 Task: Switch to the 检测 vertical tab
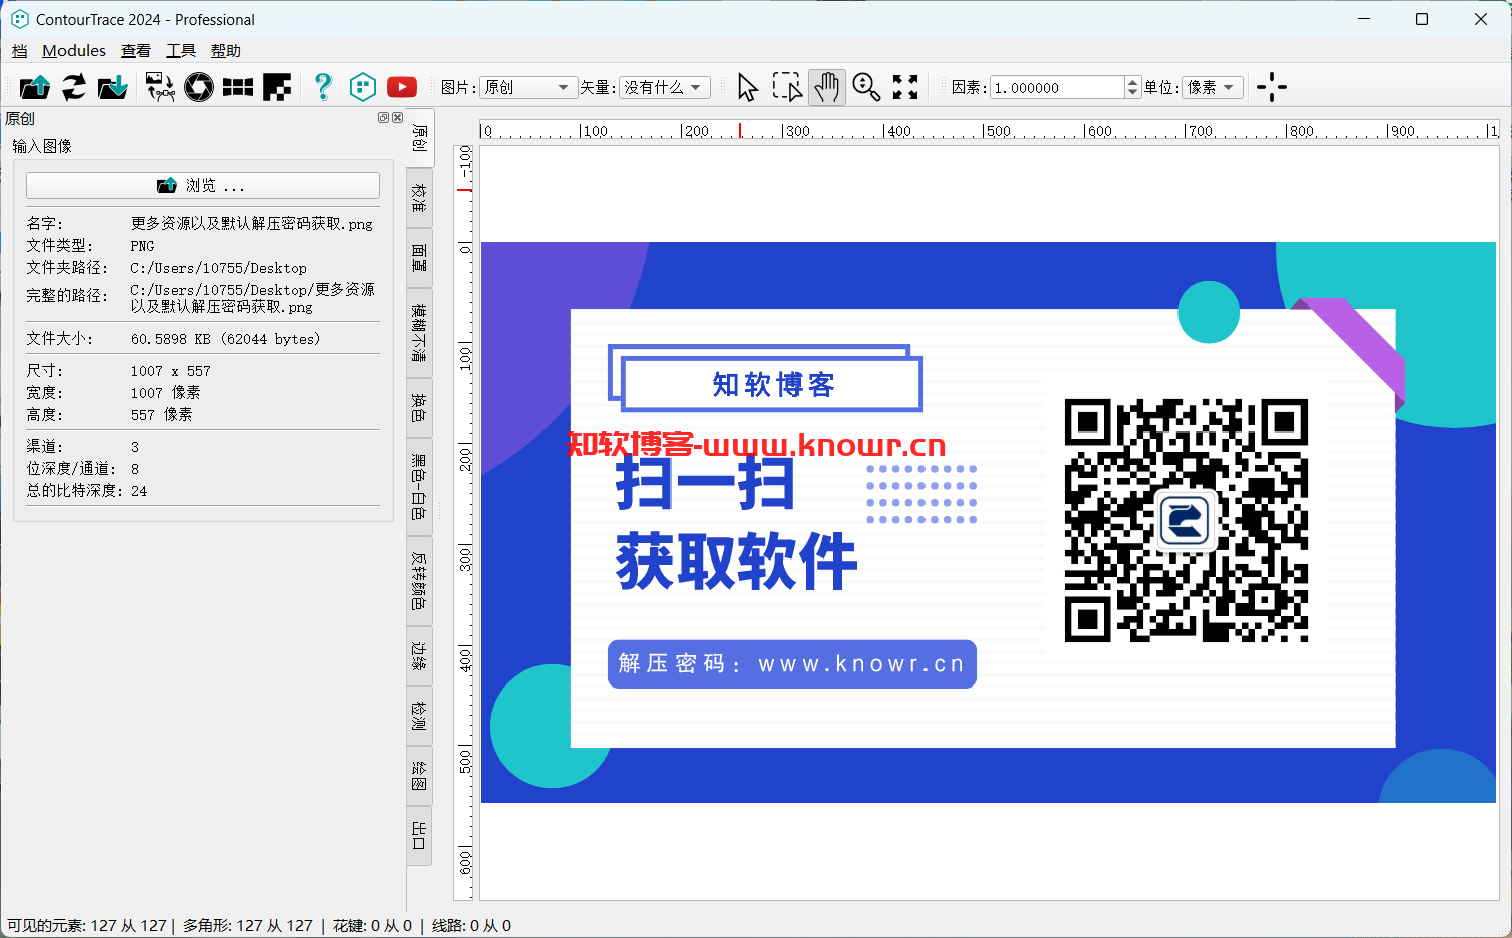420,716
